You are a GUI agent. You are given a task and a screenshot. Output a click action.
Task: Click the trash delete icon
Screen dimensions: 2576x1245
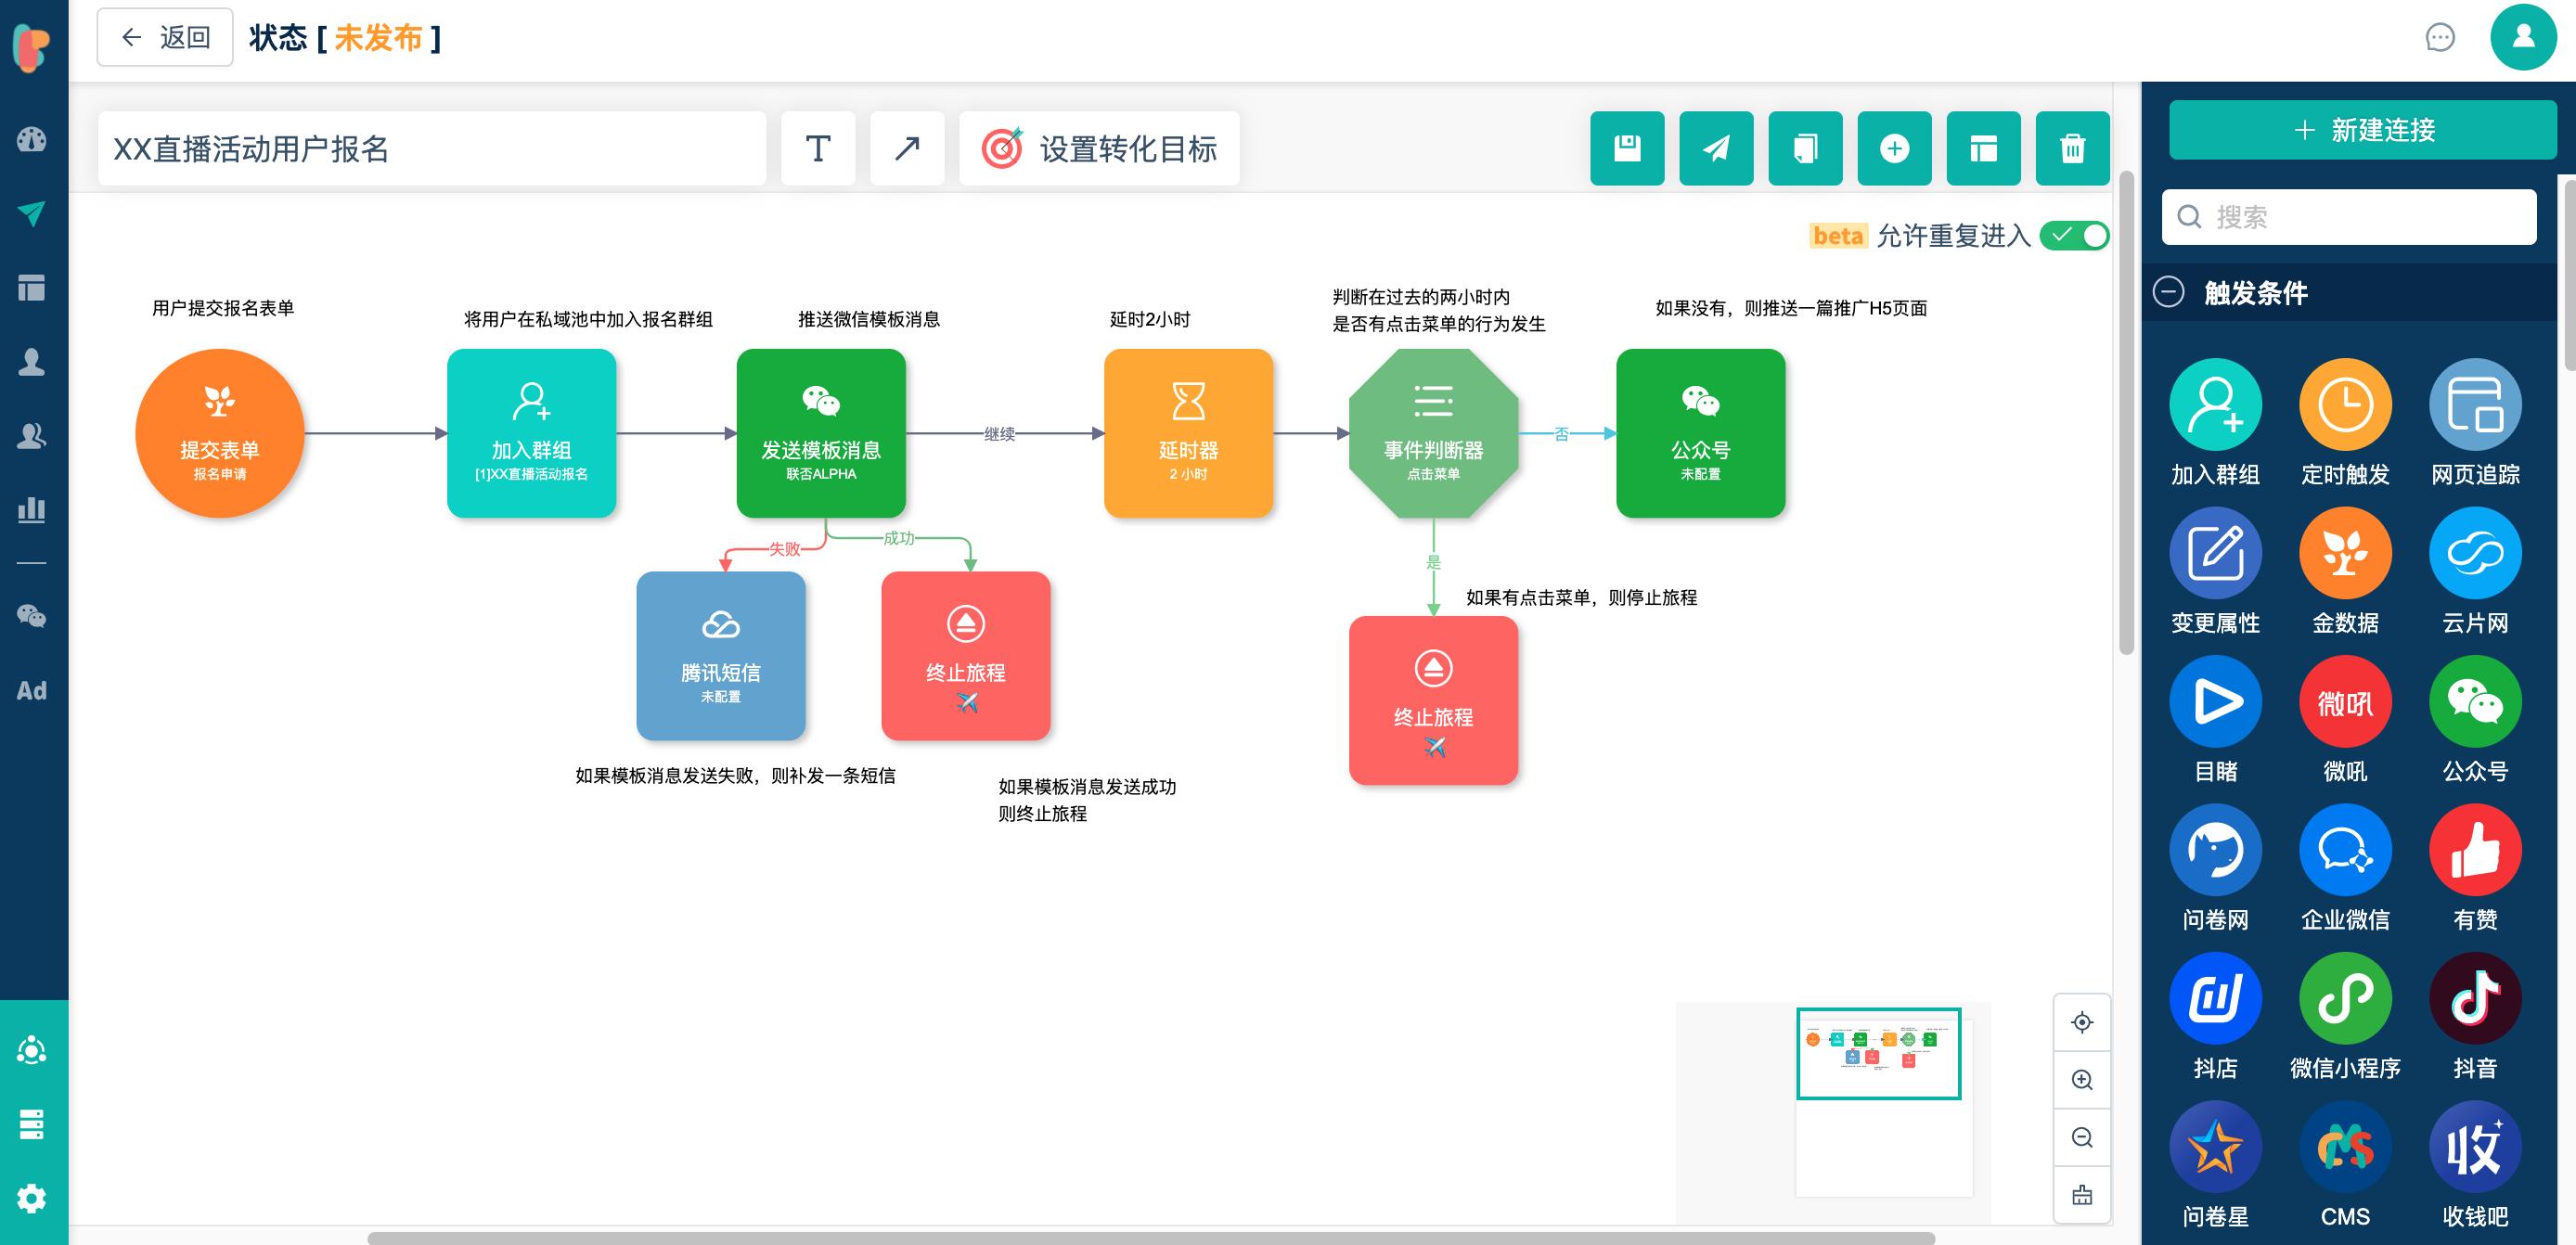pos(2072,149)
